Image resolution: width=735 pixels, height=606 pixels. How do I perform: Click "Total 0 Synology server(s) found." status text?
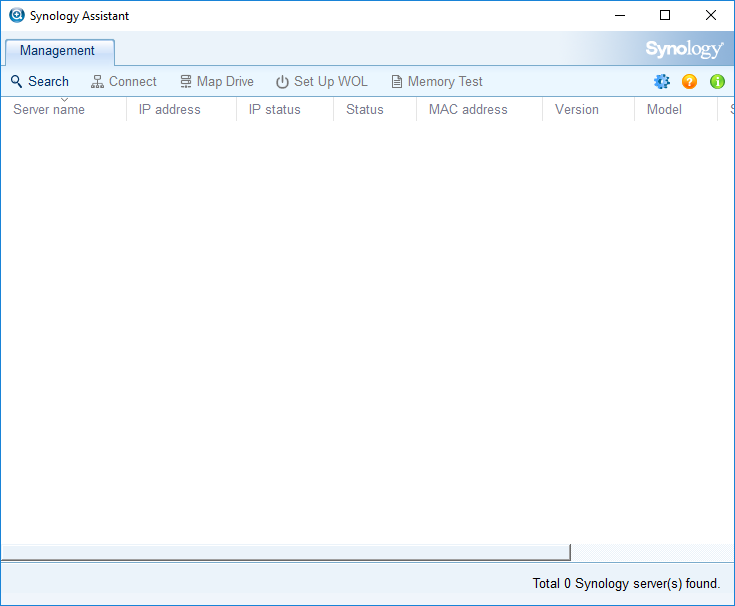tap(626, 584)
